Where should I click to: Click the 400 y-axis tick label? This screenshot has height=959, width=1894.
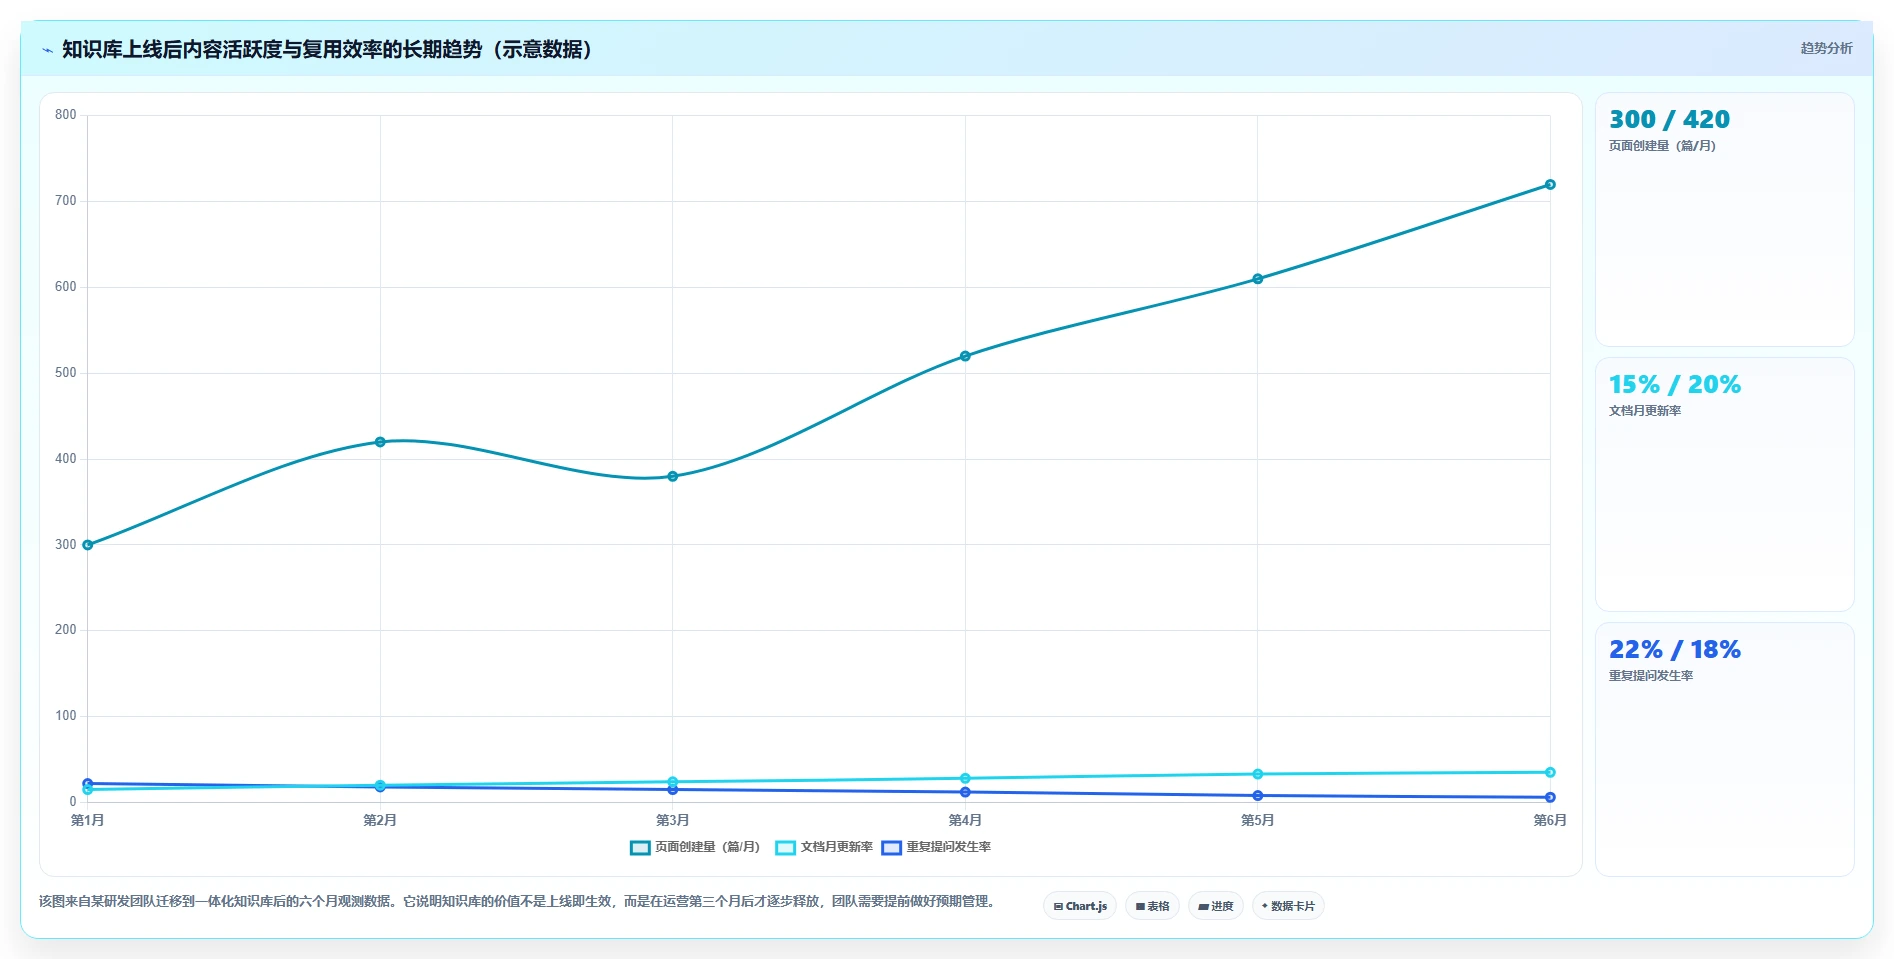click(x=66, y=459)
